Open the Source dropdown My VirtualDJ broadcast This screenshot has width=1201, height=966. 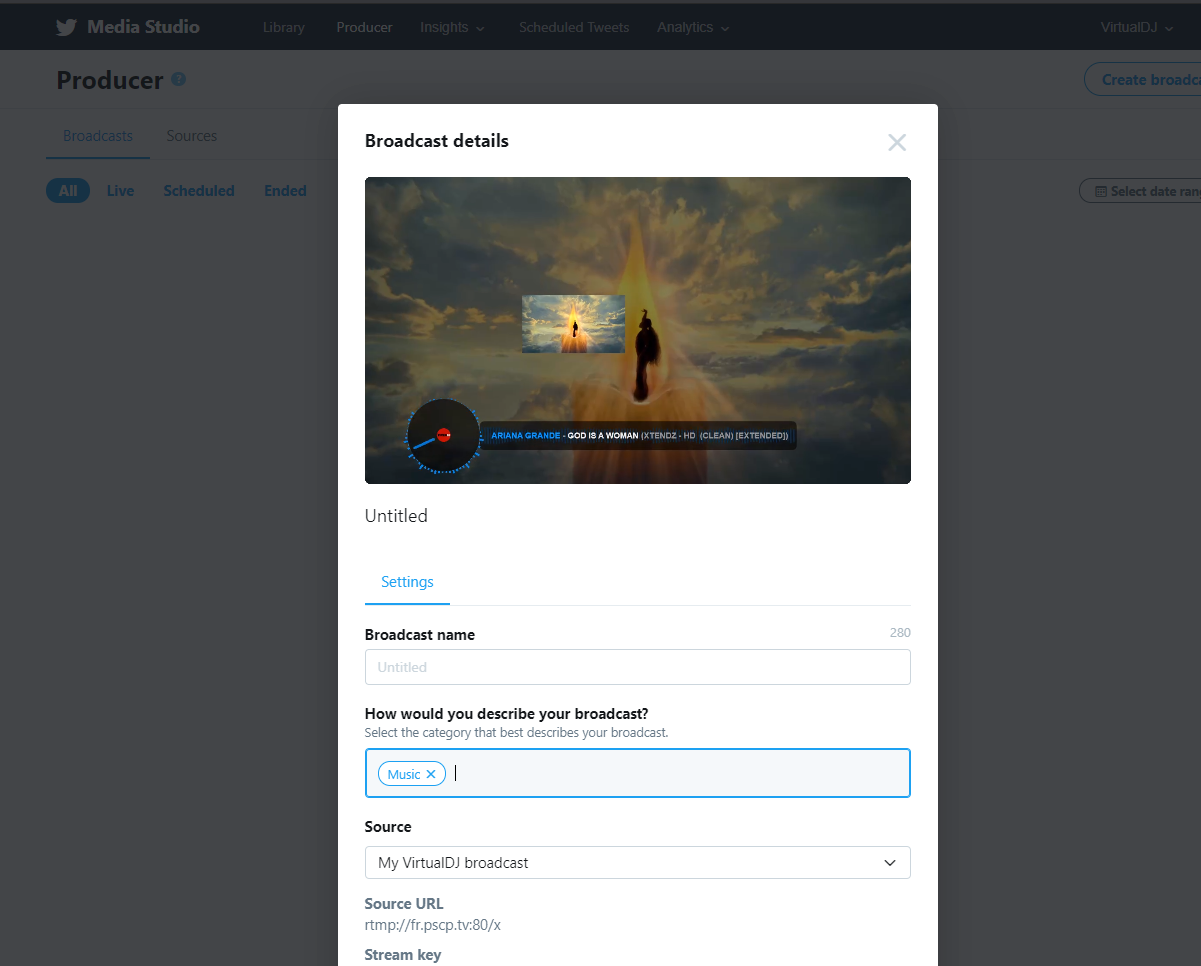pyautogui.click(x=638, y=862)
